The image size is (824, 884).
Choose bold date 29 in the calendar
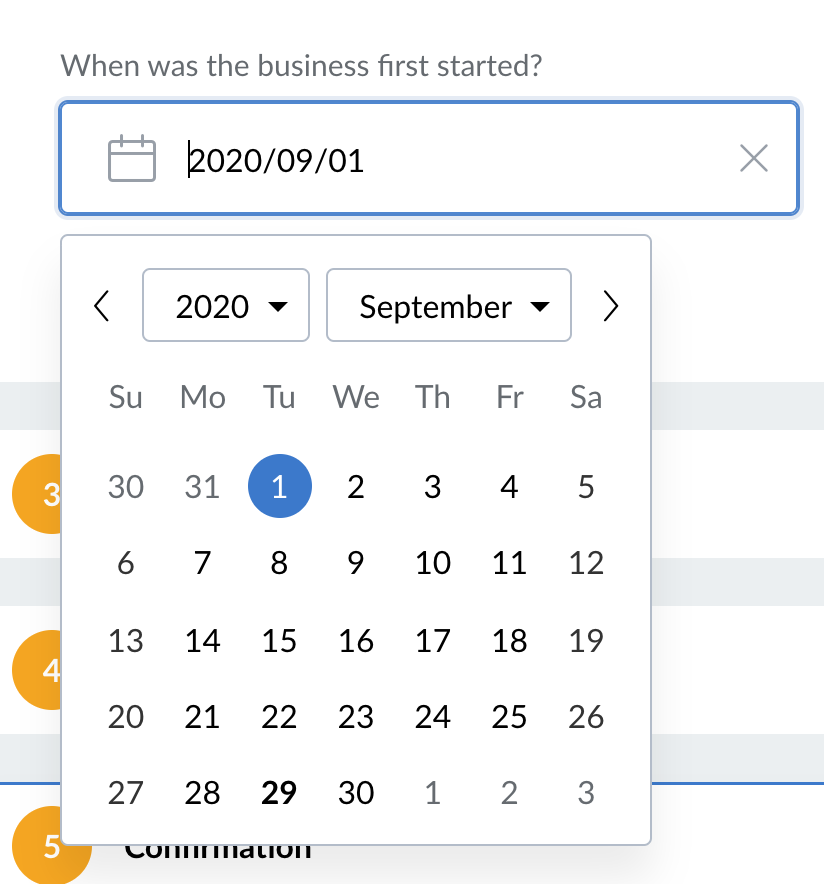pyautogui.click(x=280, y=793)
